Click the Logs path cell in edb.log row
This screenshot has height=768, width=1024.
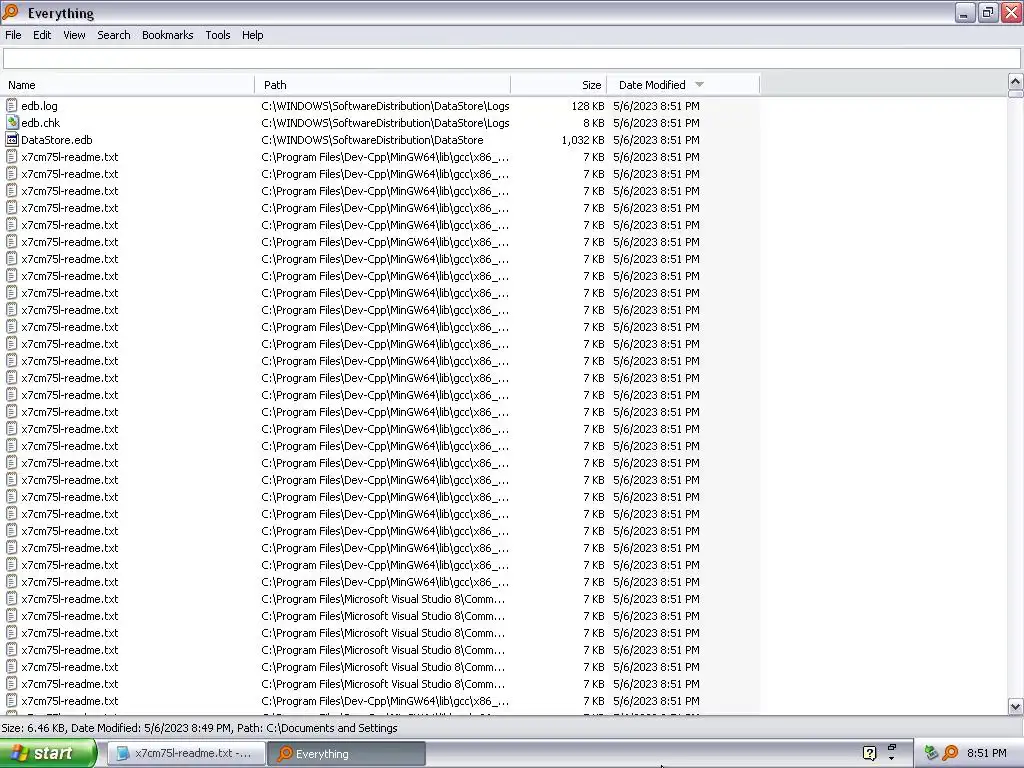pos(385,105)
